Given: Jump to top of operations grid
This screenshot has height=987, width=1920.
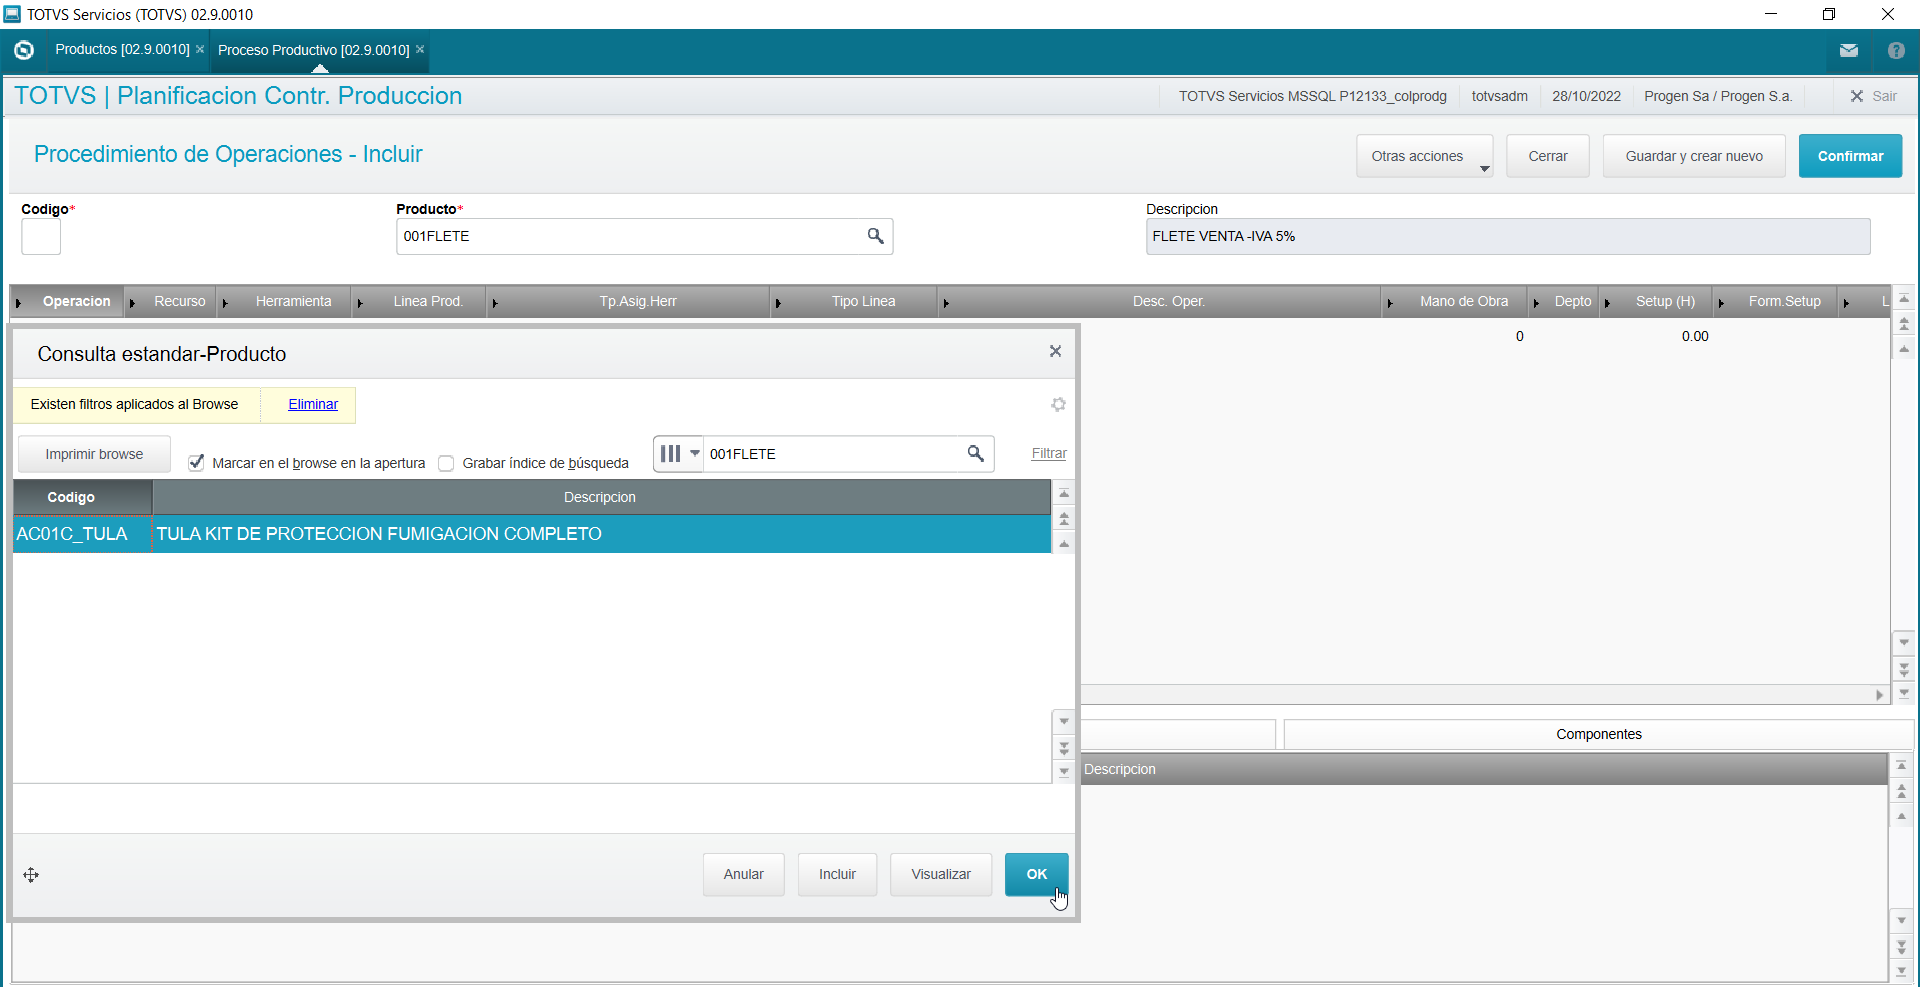Looking at the screenshot, I should click(x=1904, y=299).
